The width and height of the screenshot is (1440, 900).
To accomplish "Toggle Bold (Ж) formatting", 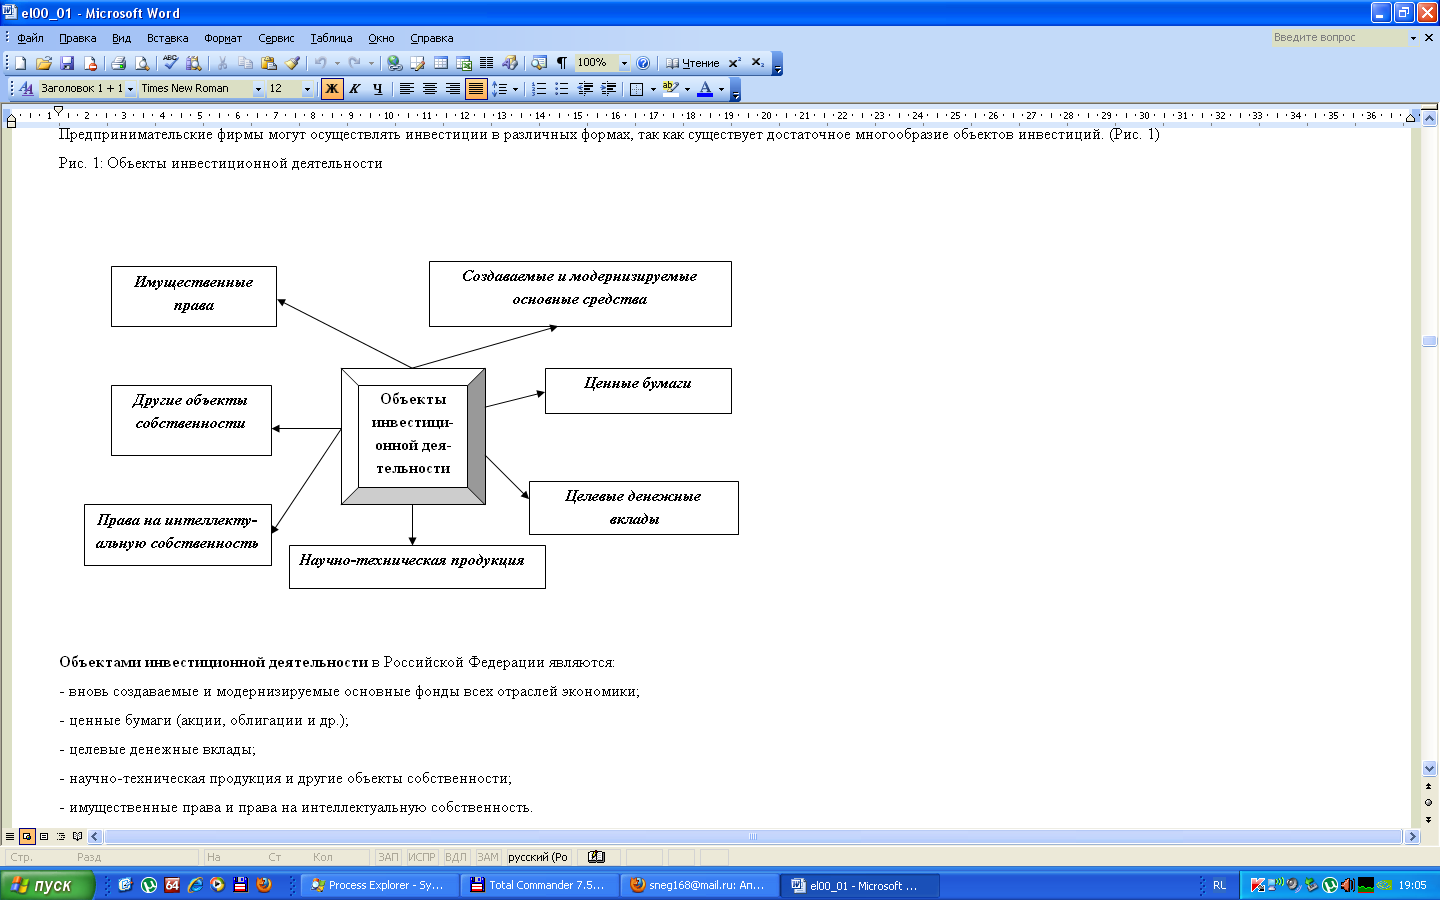I will click(x=332, y=89).
